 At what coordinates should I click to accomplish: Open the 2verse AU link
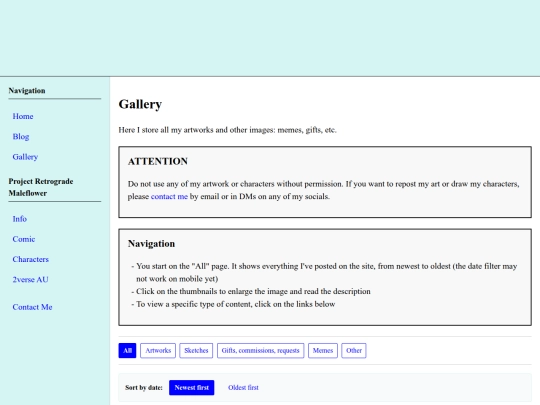point(30,280)
